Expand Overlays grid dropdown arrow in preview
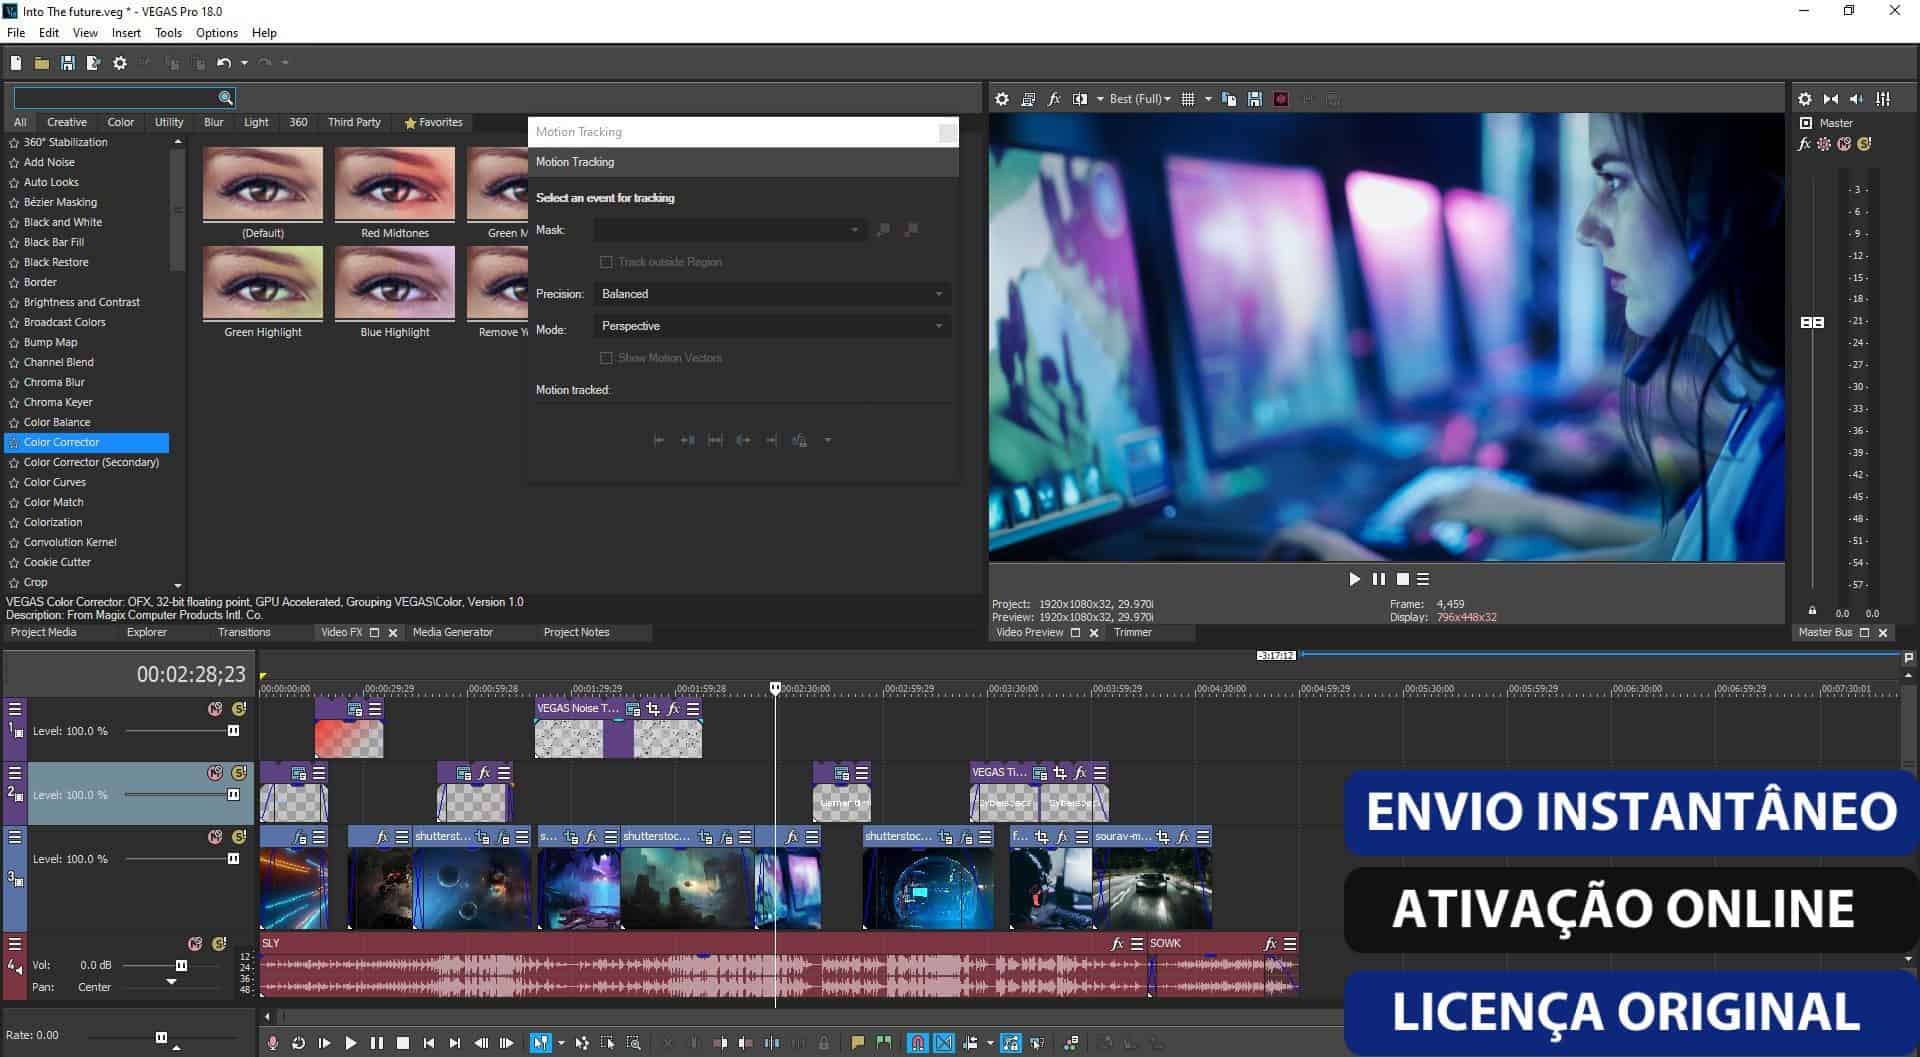Screen dimensions: 1920x1057 (x=1208, y=99)
